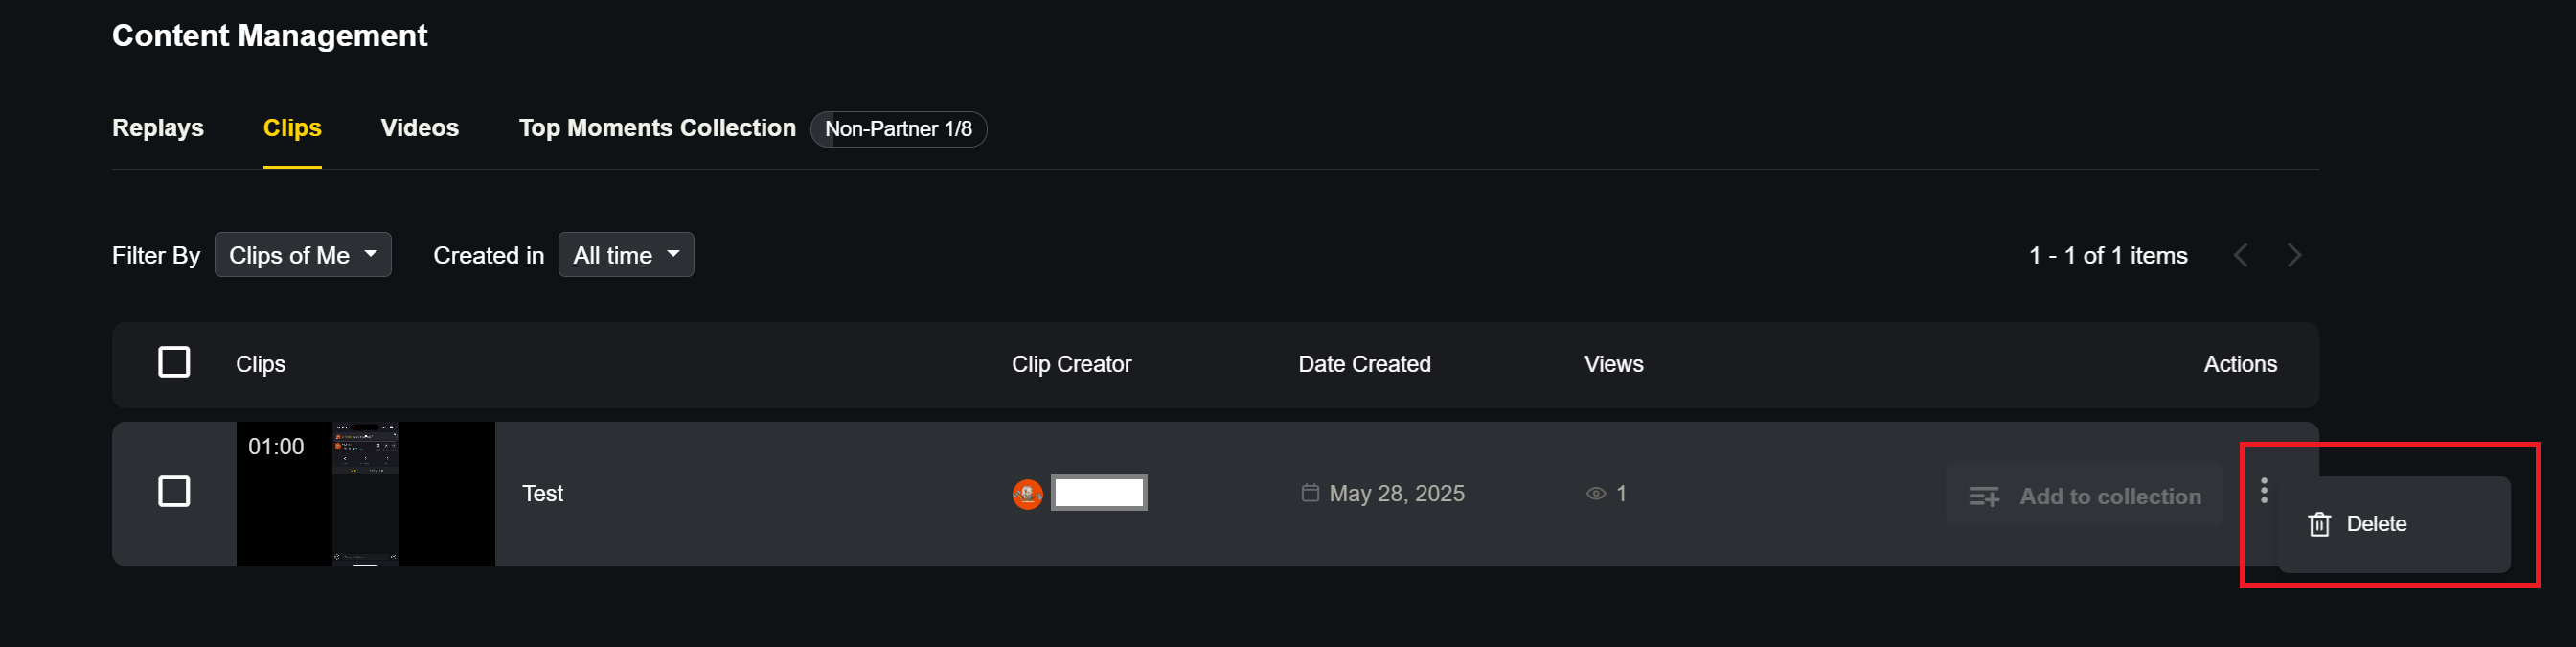
Task: Go to previous page arrow
Action: coord(2241,256)
